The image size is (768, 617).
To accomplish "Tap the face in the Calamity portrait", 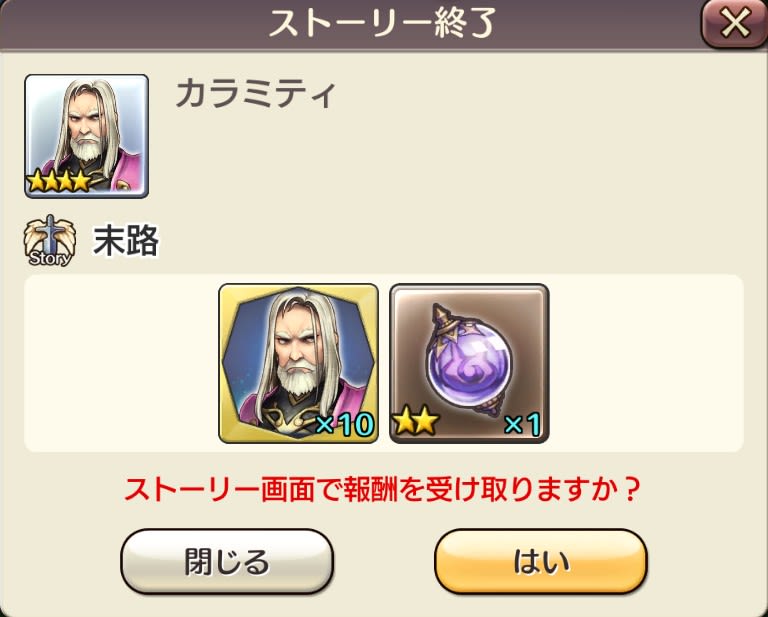I will click(x=87, y=127).
